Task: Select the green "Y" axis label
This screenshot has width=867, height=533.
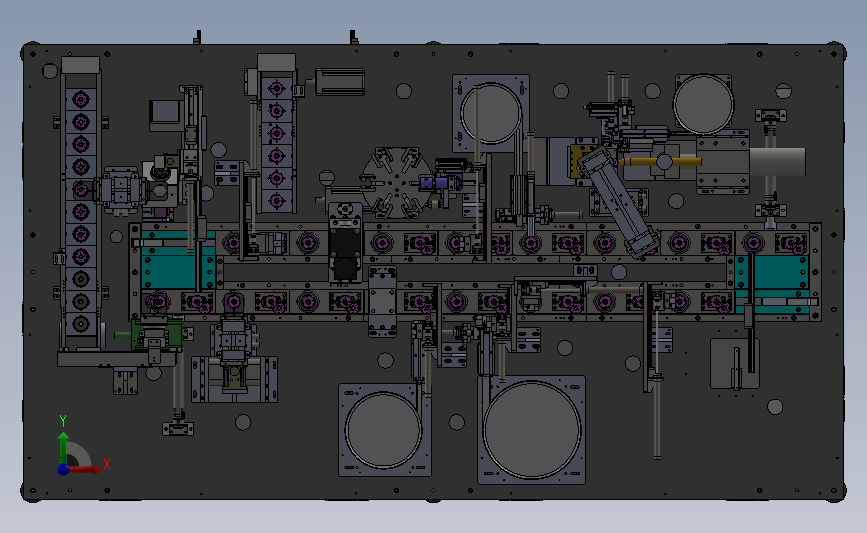Action: pyautogui.click(x=63, y=421)
